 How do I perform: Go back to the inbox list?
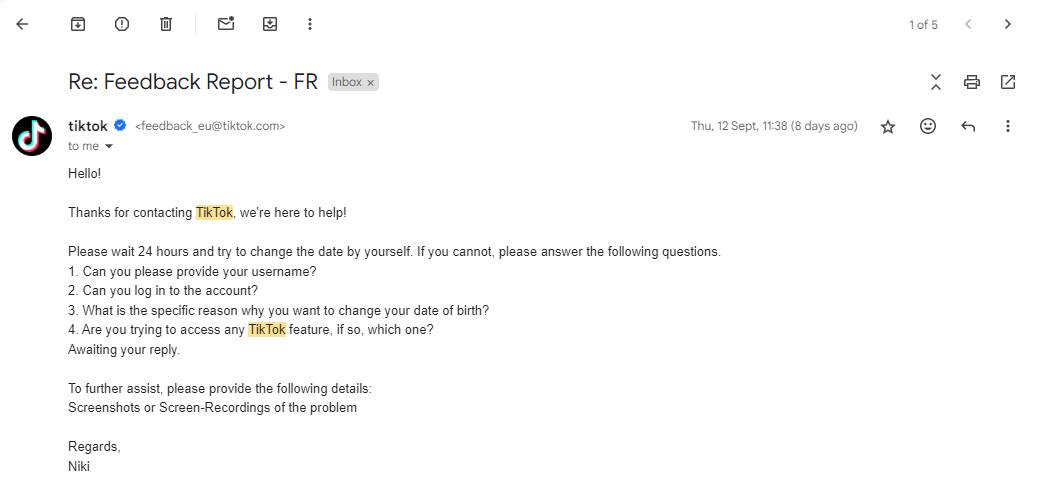tap(22, 24)
